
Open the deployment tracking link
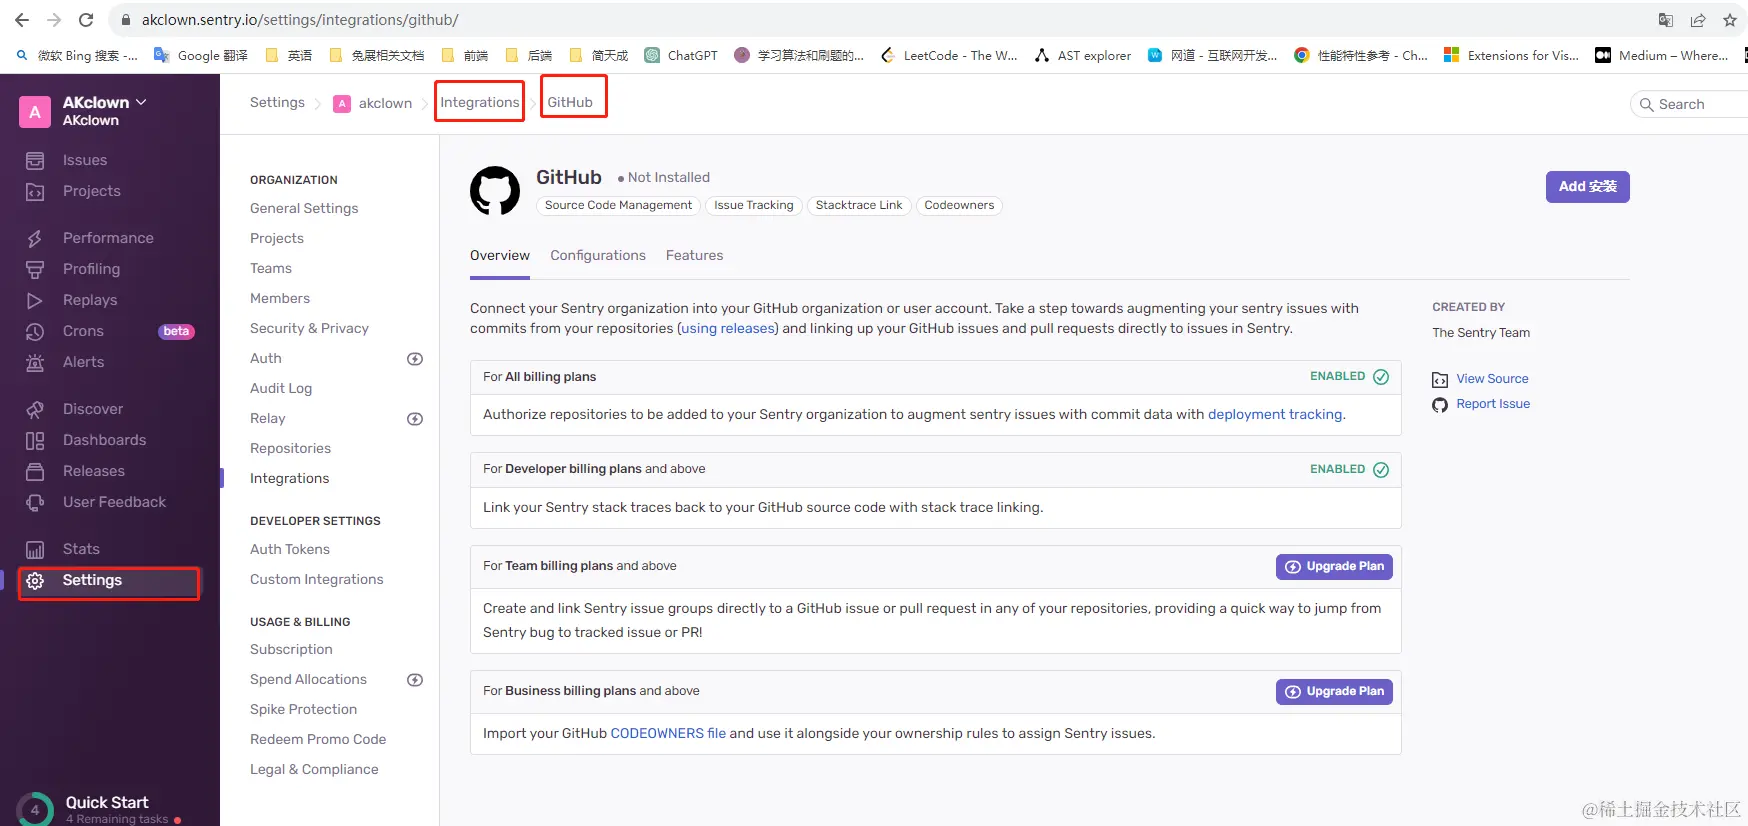pos(1275,415)
